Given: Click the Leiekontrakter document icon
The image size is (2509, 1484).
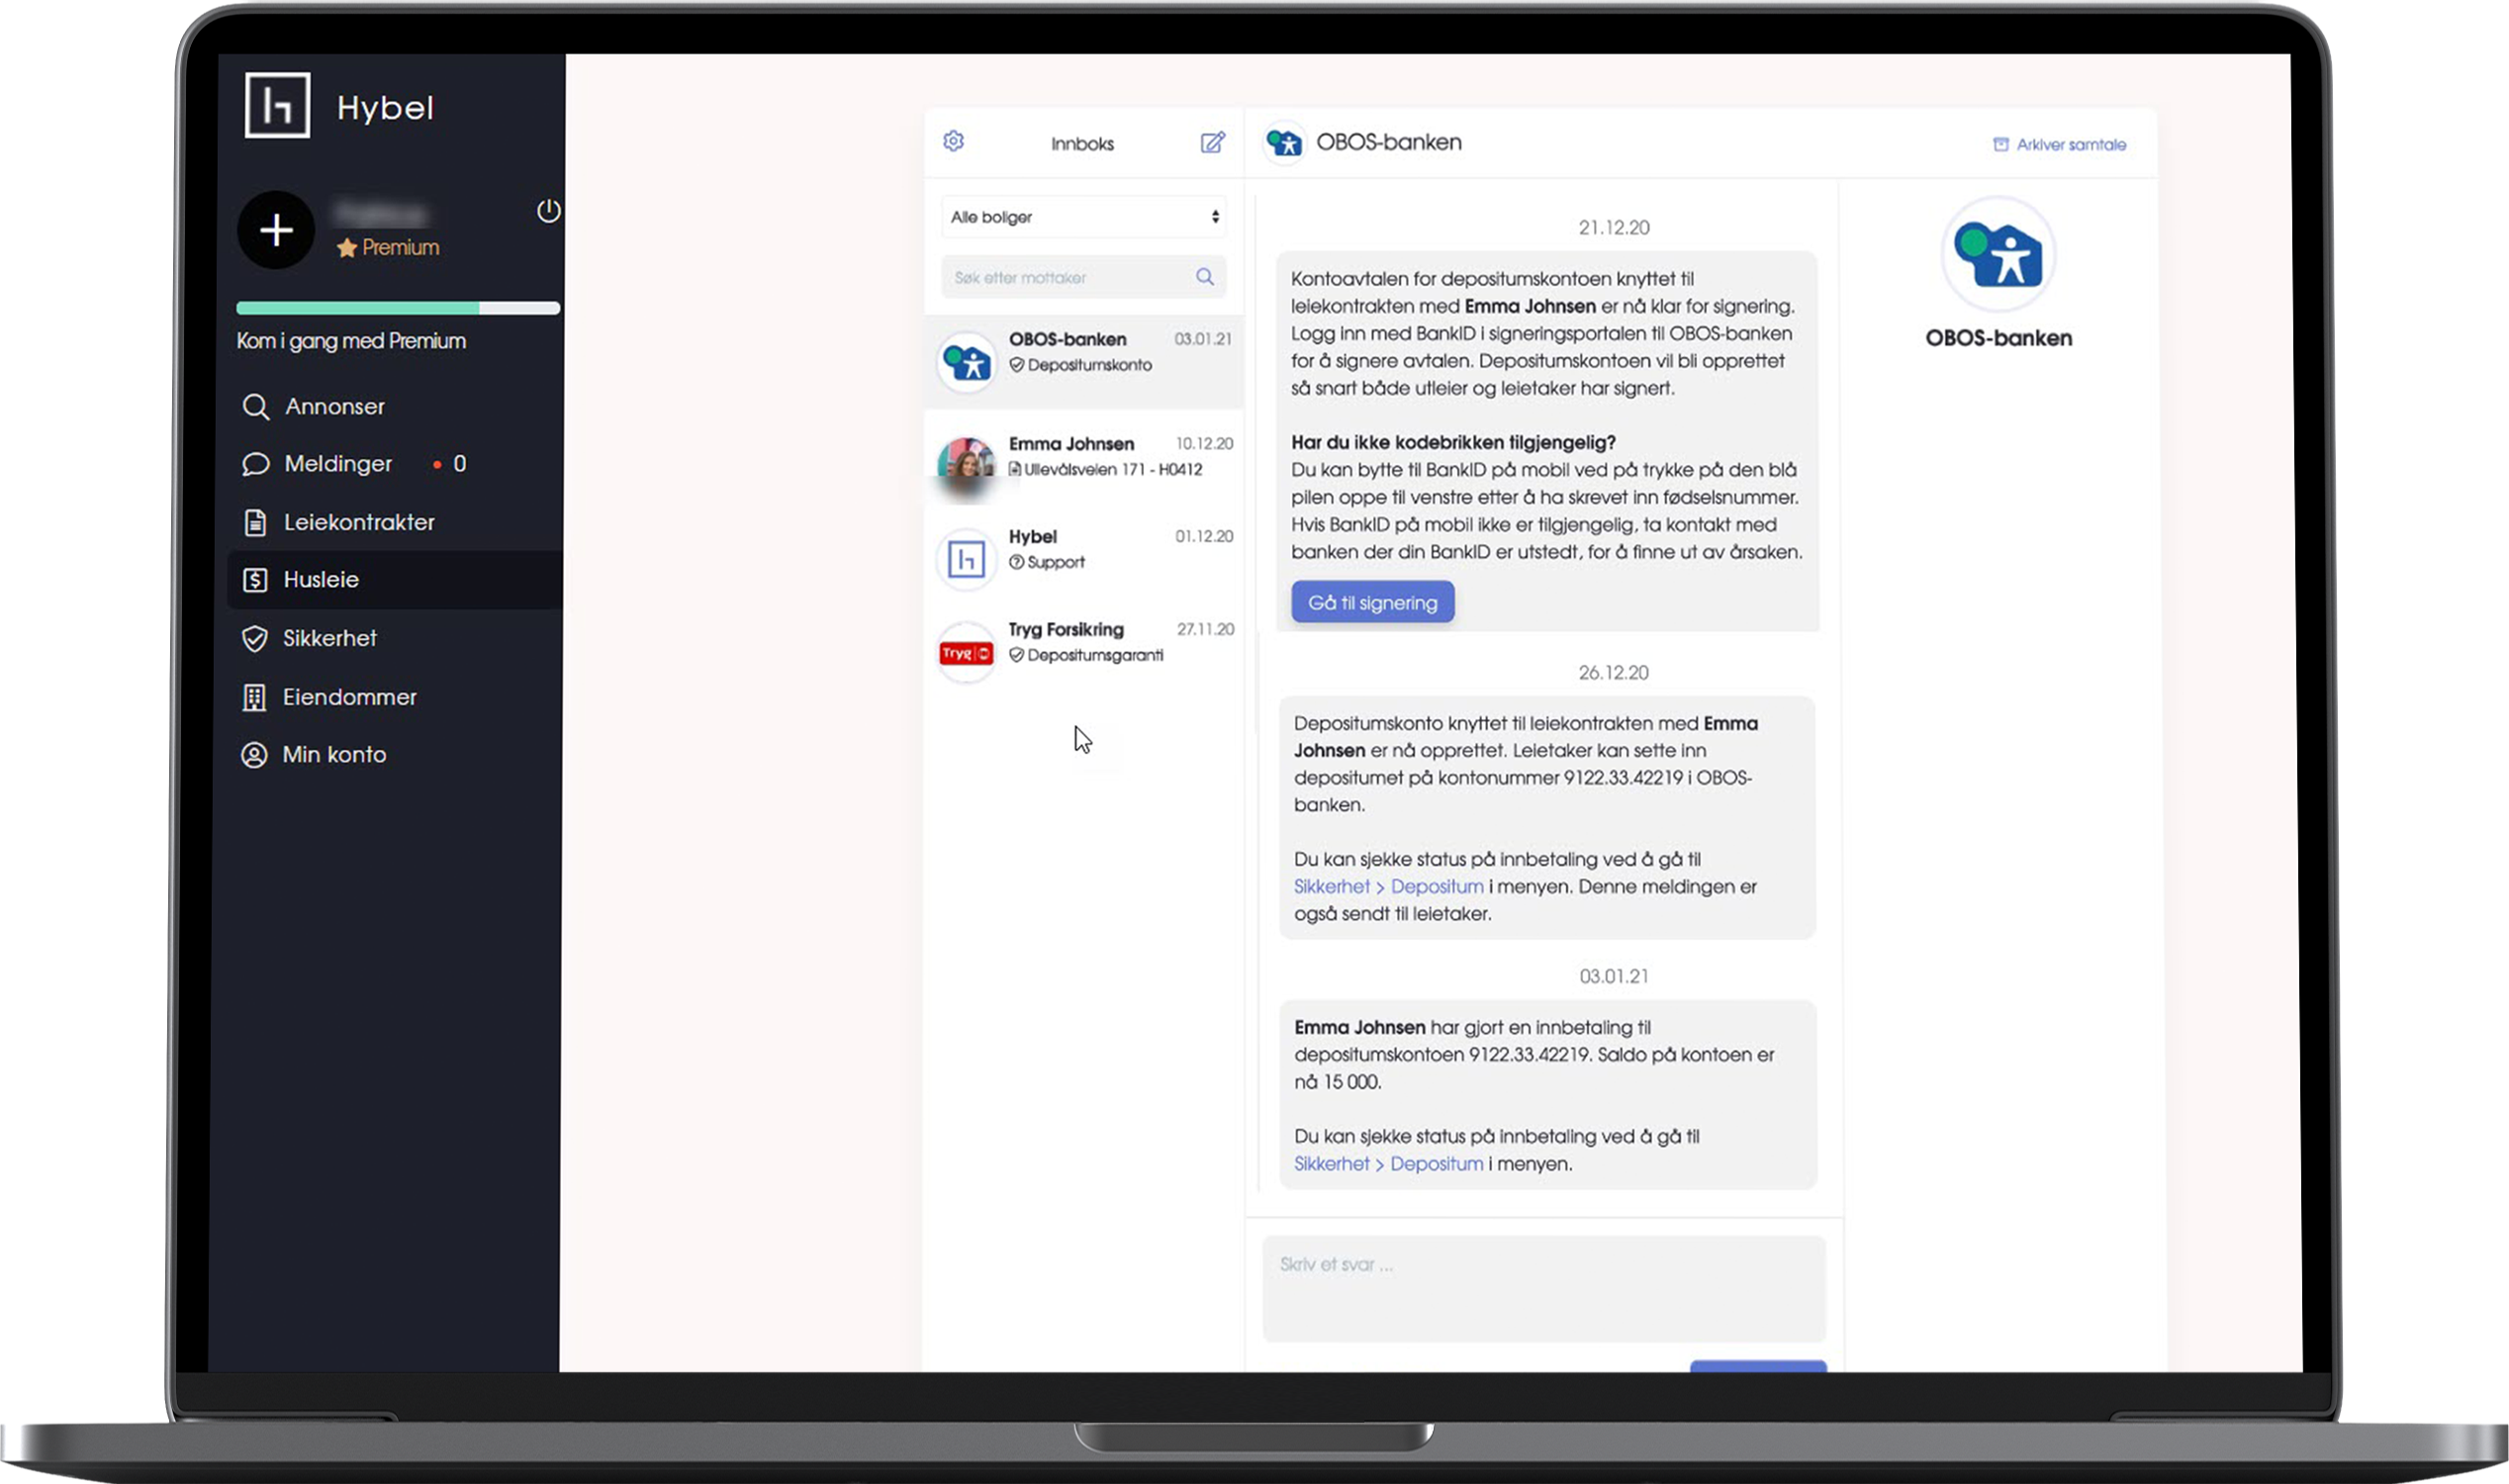Looking at the screenshot, I should 255,522.
